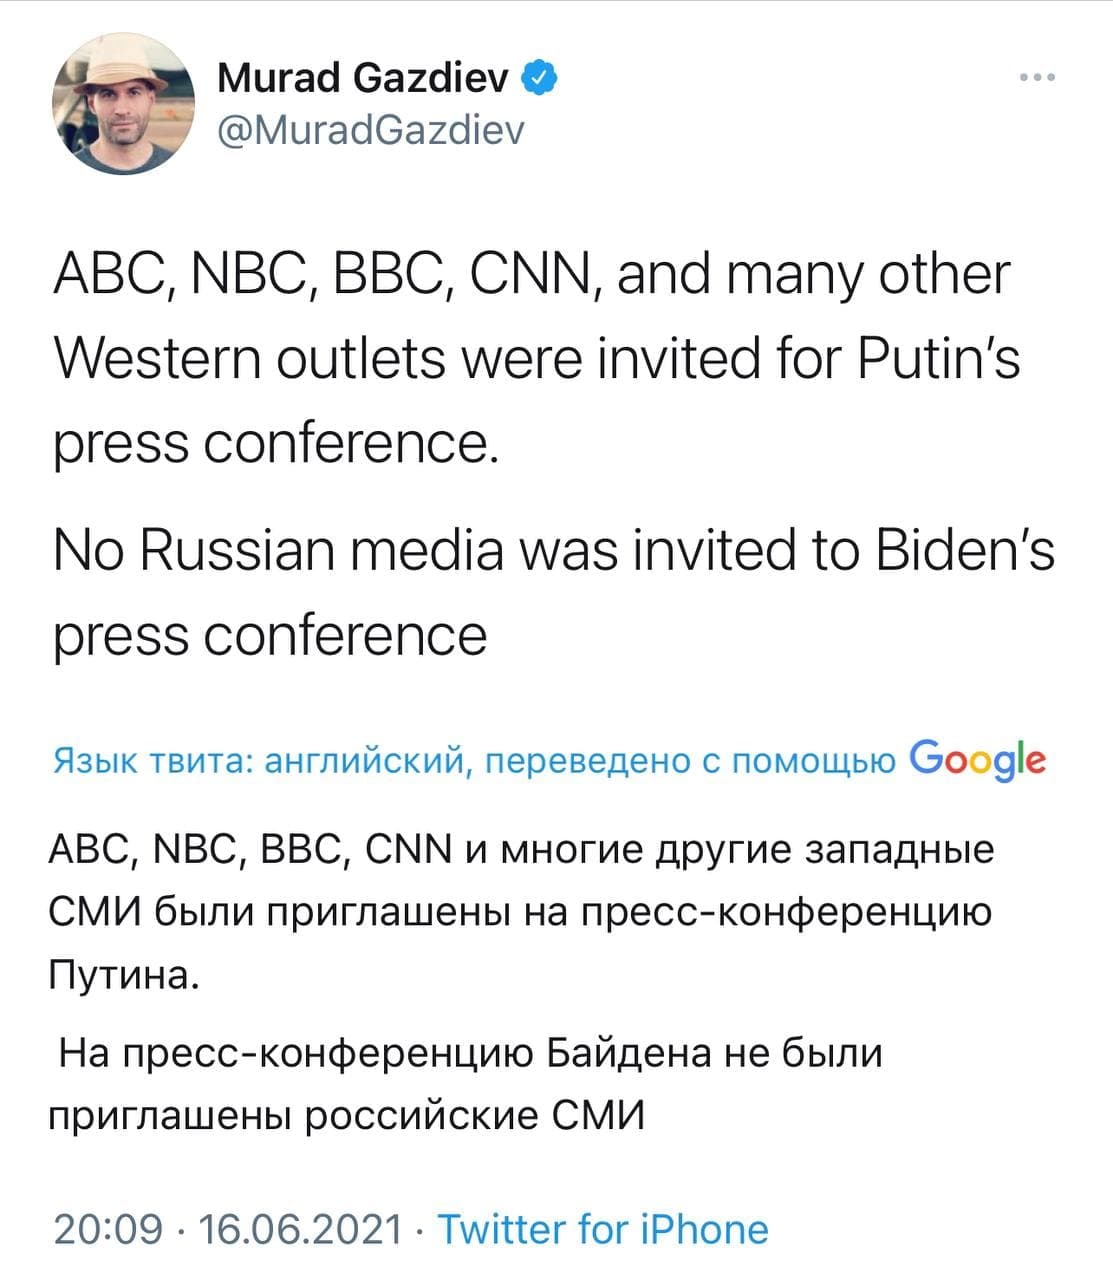Click the word 'Biden's' in the English tweet
The height and width of the screenshot is (1280, 1113).
pos(965,549)
